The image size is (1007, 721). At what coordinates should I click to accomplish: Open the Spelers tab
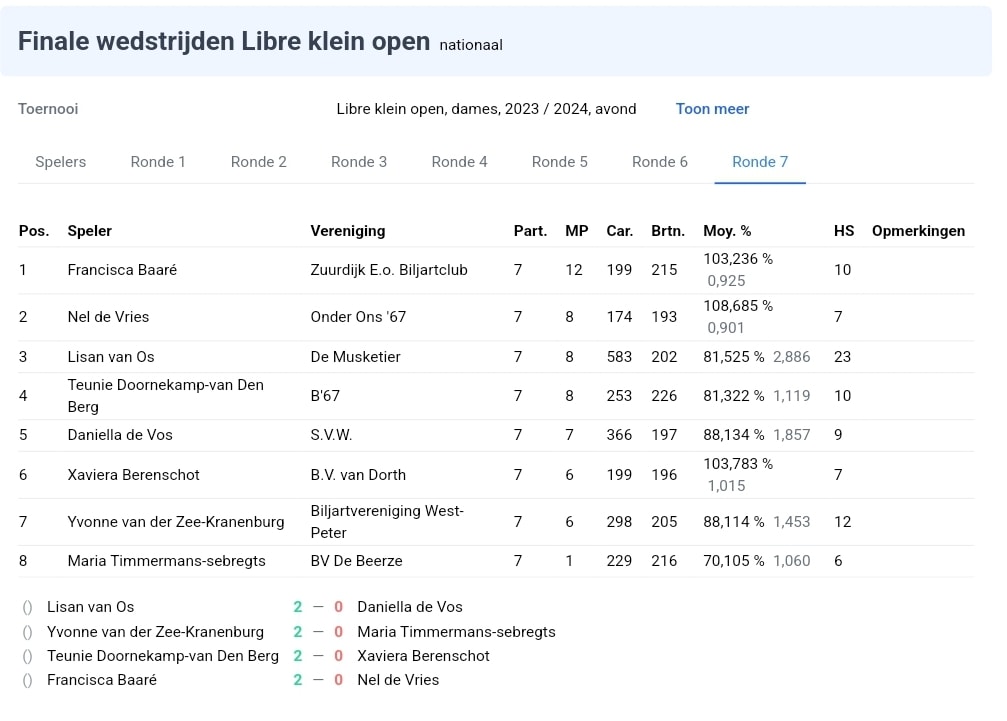pos(60,162)
